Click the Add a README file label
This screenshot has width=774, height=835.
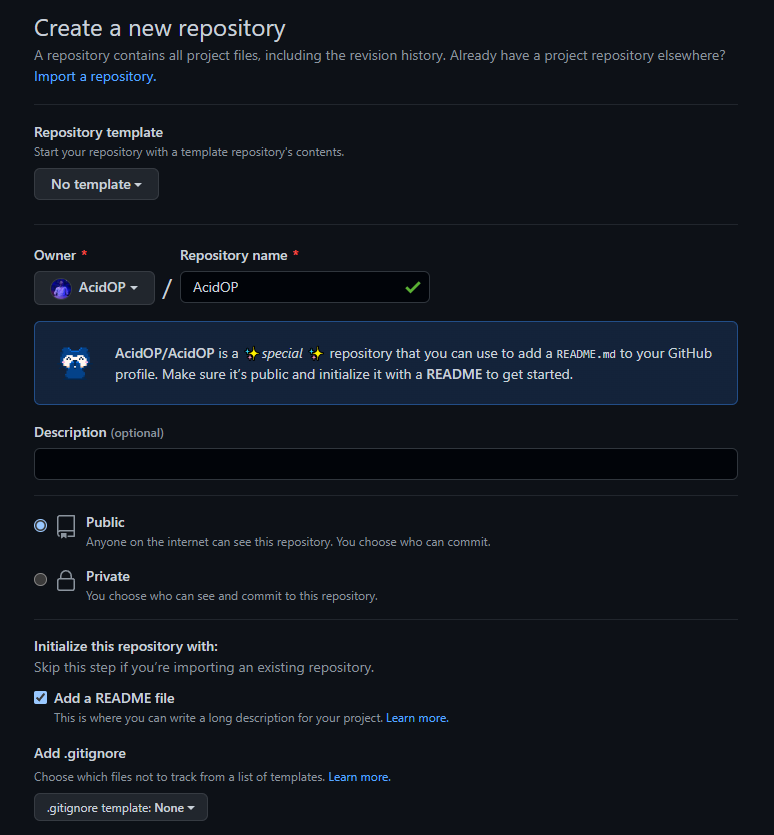tap(114, 698)
